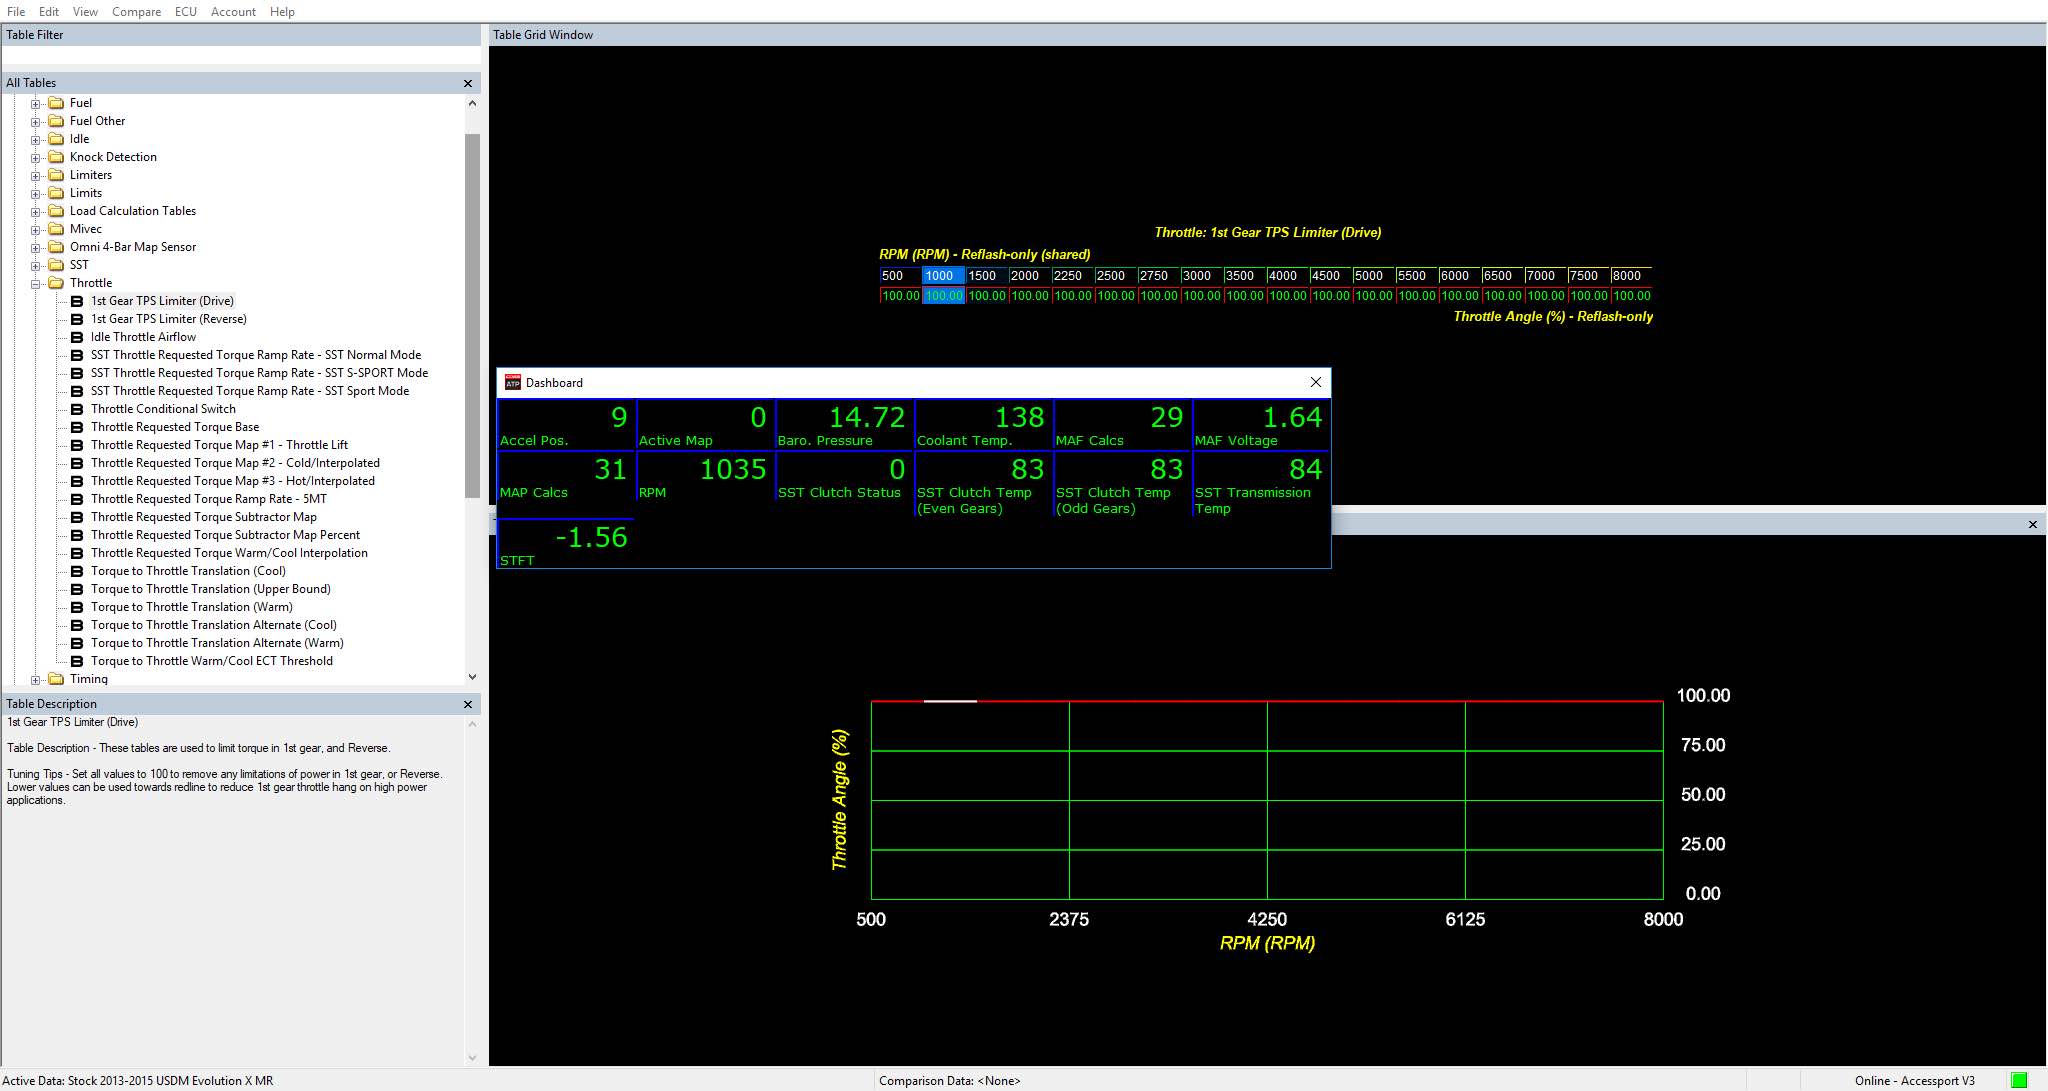Image resolution: width=2048 pixels, height=1091 pixels.
Task: Click Throttle Conditional Switch table icon
Action: point(77,409)
